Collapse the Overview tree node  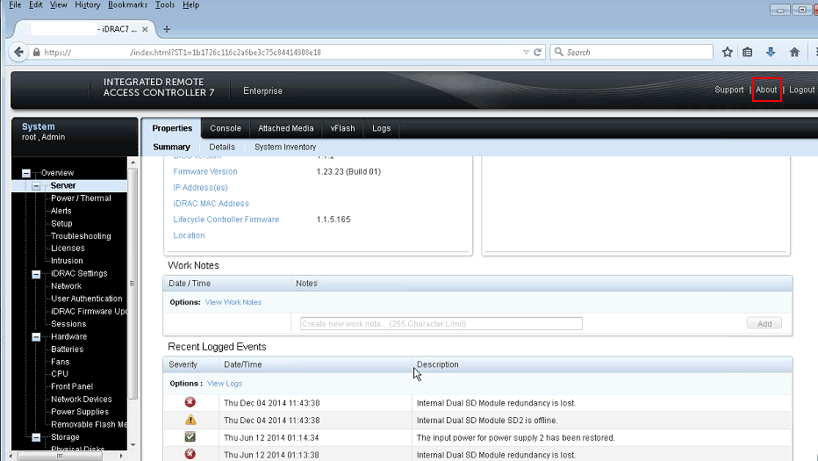(26, 173)
